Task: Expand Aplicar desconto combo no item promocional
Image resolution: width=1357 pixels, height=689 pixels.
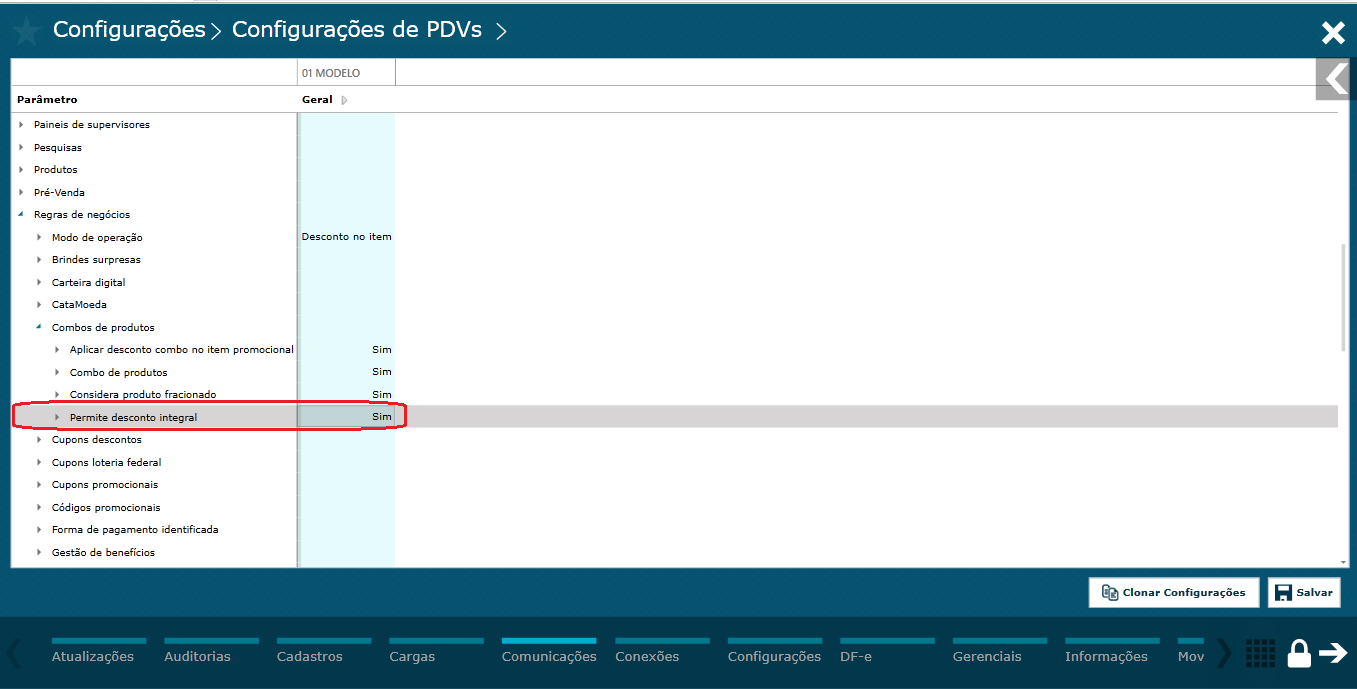Action: tap(57, 350)
